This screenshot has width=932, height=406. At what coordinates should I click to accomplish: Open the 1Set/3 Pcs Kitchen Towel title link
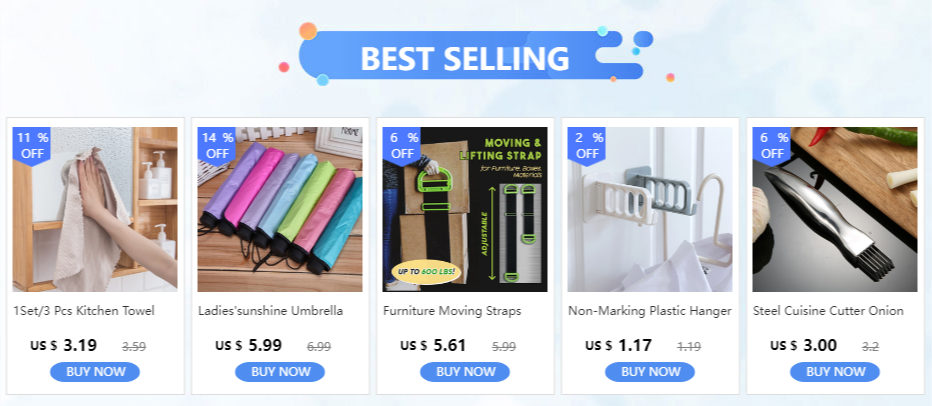point(84,311)
